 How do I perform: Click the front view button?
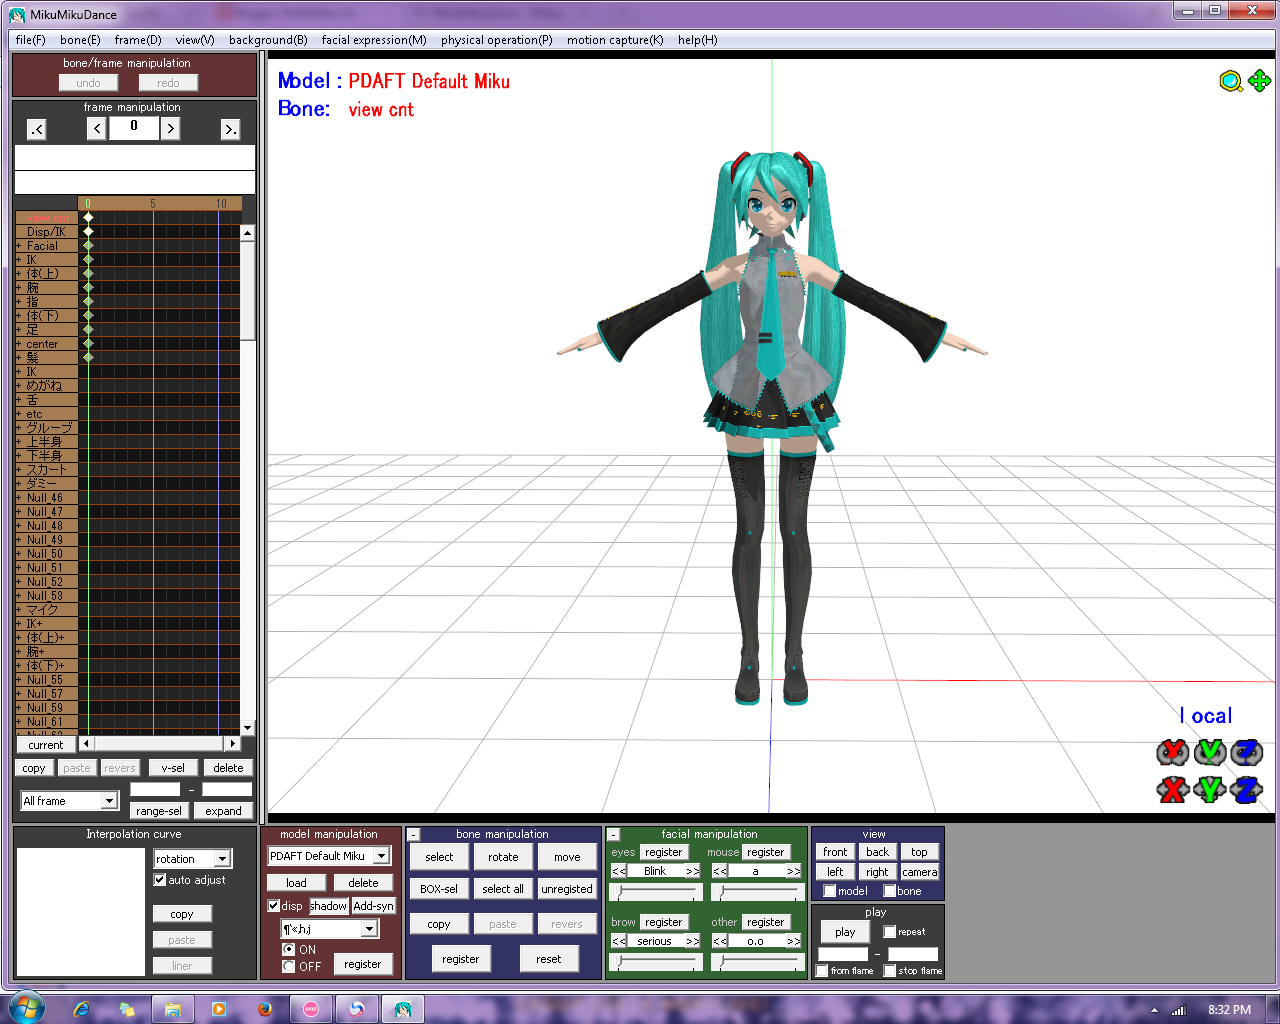834,851
